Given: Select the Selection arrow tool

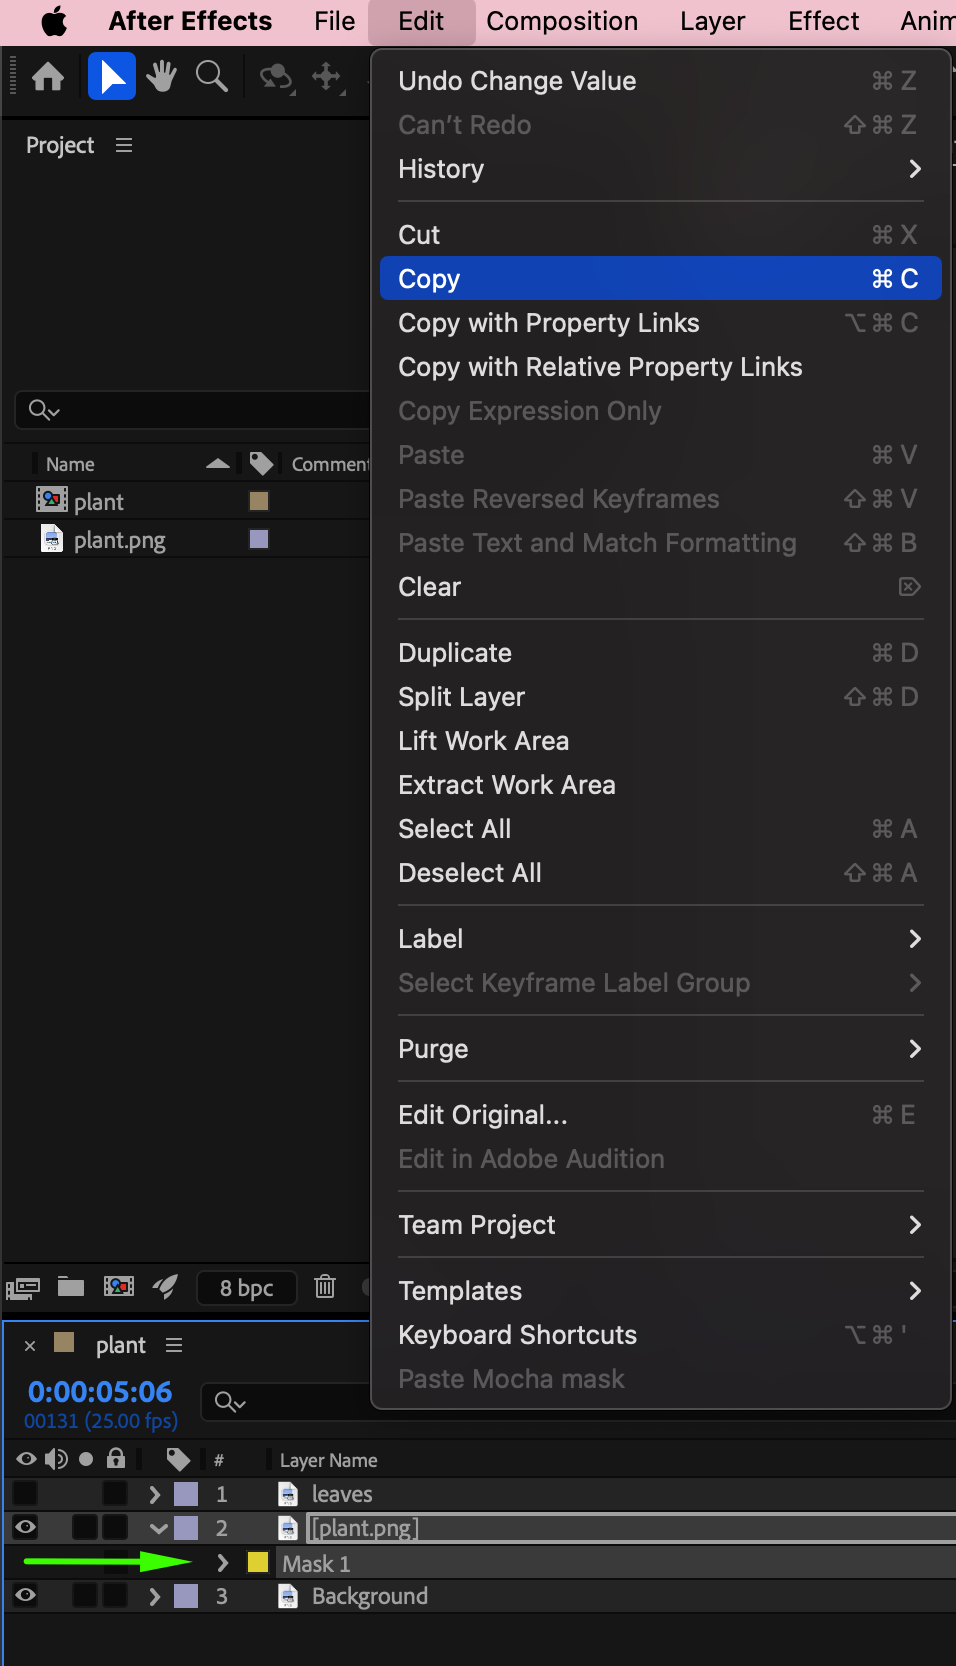Looking at the screenshot, I should (x=112, y=77).
